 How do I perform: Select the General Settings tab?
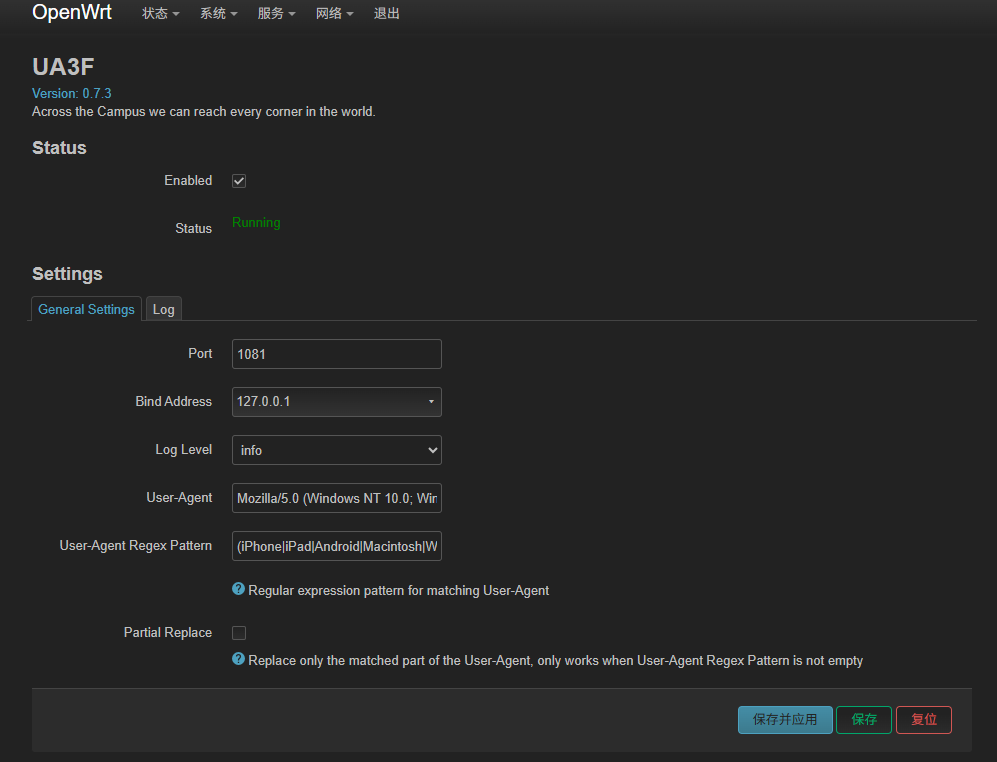[x=86, y=309]
